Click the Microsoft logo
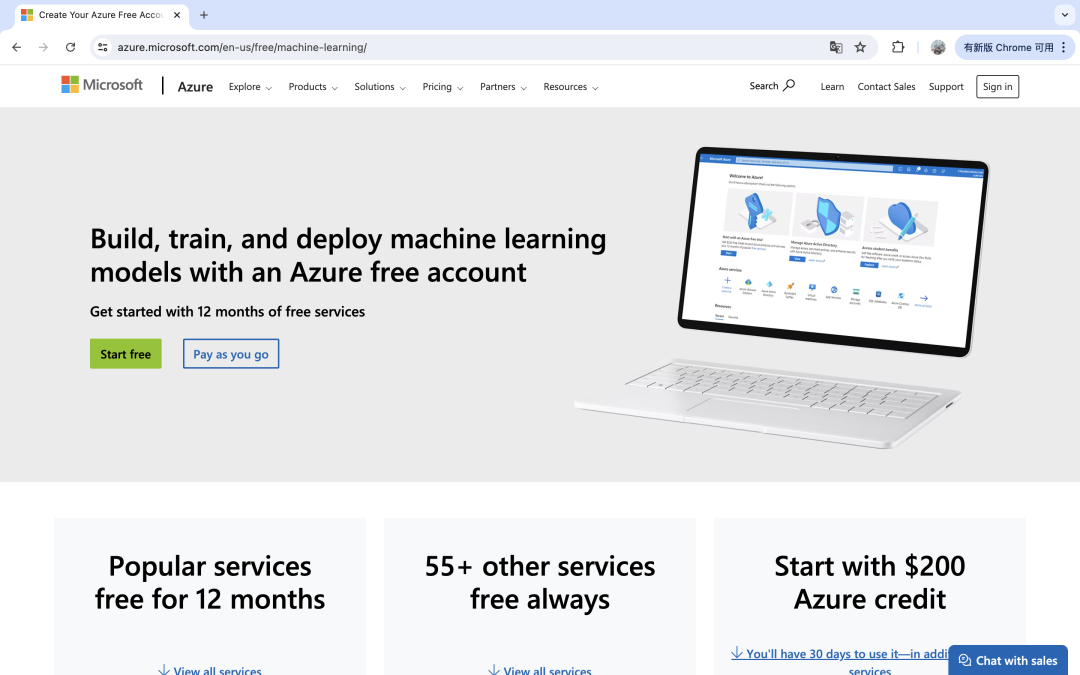The height and width of the screenshot is (675, 1080). coord(102,85)
